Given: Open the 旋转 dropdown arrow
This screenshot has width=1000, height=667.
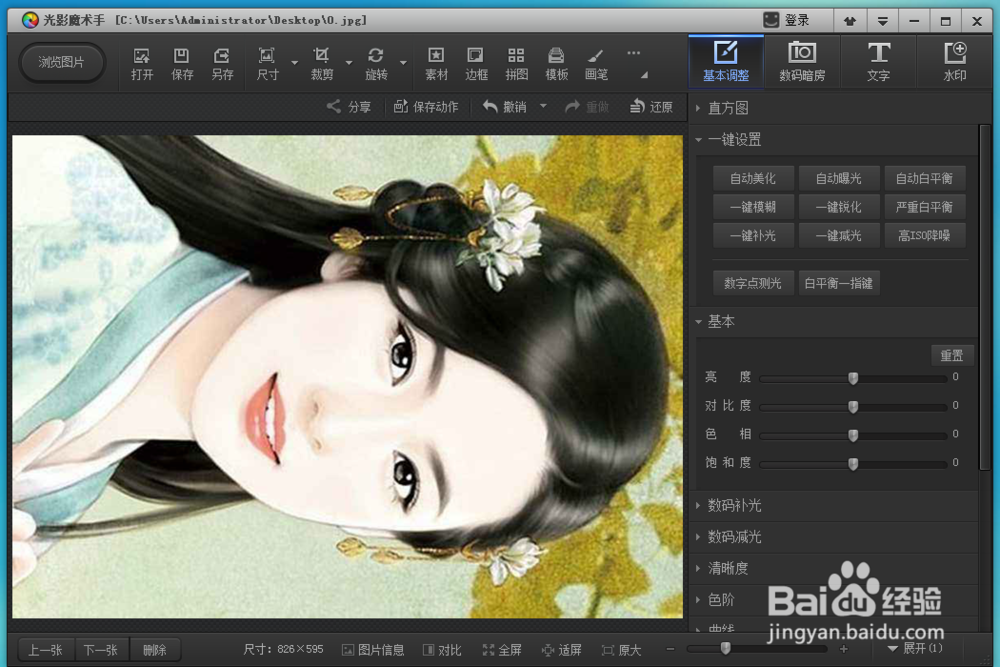Looking at the screenshot, I should [403, 62].
